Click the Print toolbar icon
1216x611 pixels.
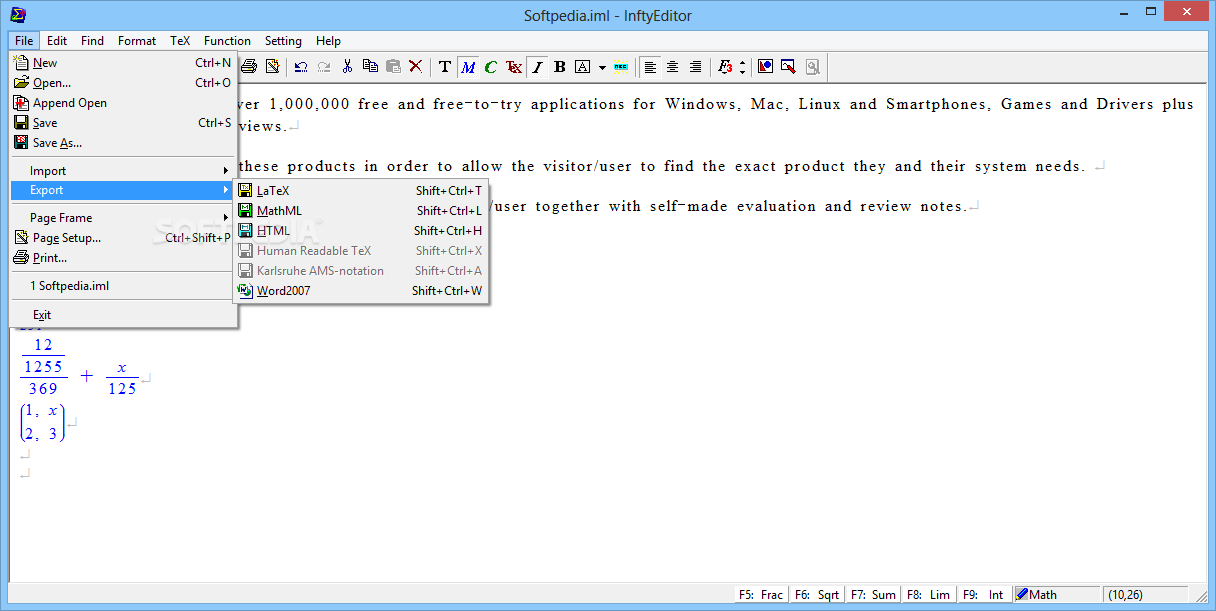click(x=249, y=67)
